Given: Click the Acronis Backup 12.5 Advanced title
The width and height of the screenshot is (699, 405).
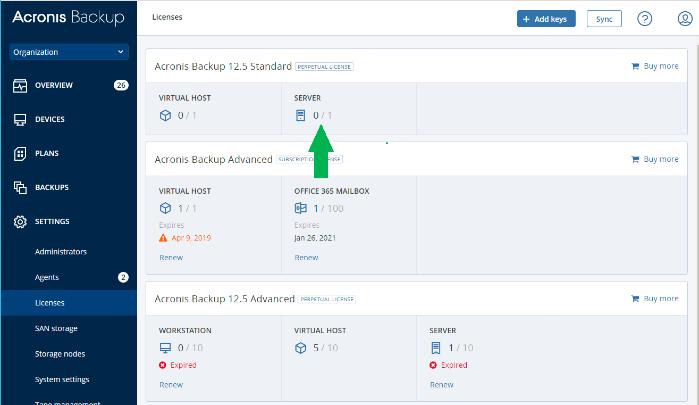Looking at the screenshot, I should [225, 299].
